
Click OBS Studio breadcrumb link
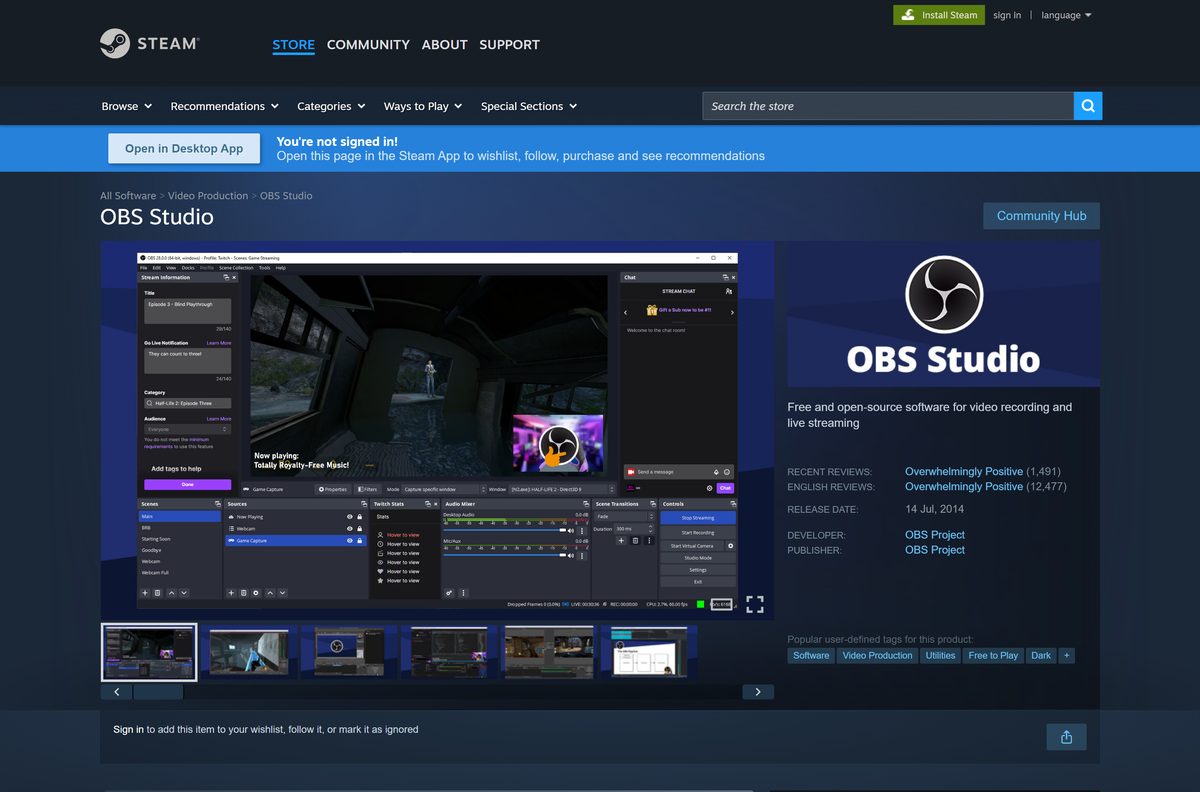click(286, 196)
